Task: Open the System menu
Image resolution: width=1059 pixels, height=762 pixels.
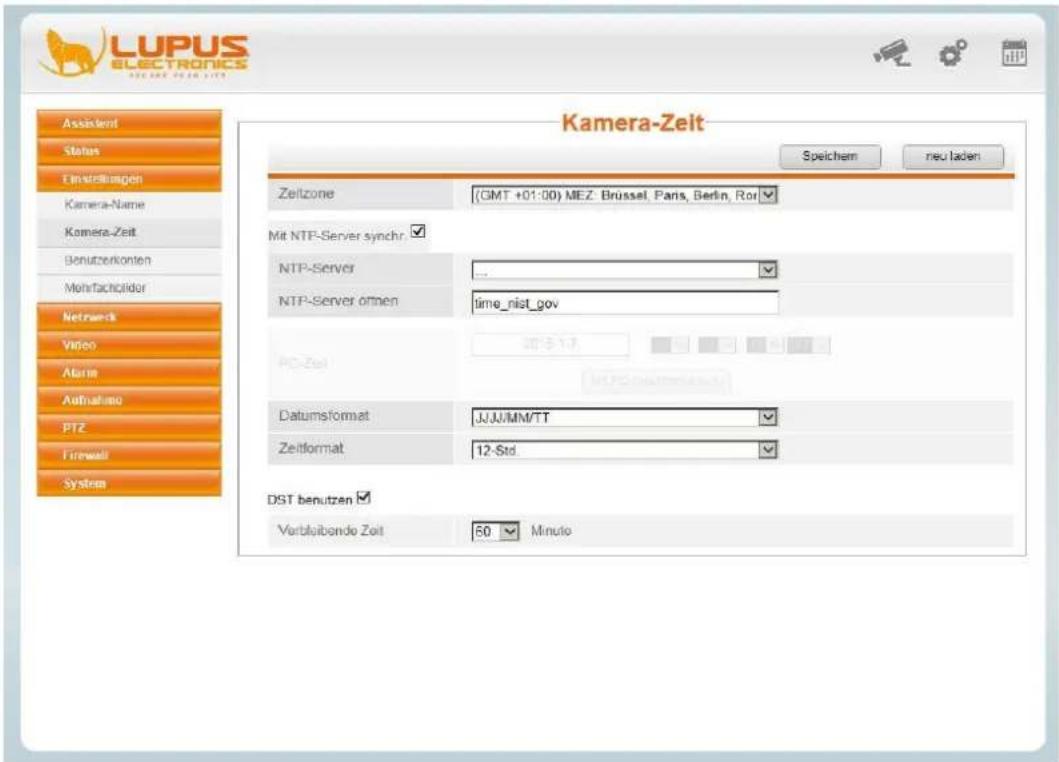Action: click(129, 484)
